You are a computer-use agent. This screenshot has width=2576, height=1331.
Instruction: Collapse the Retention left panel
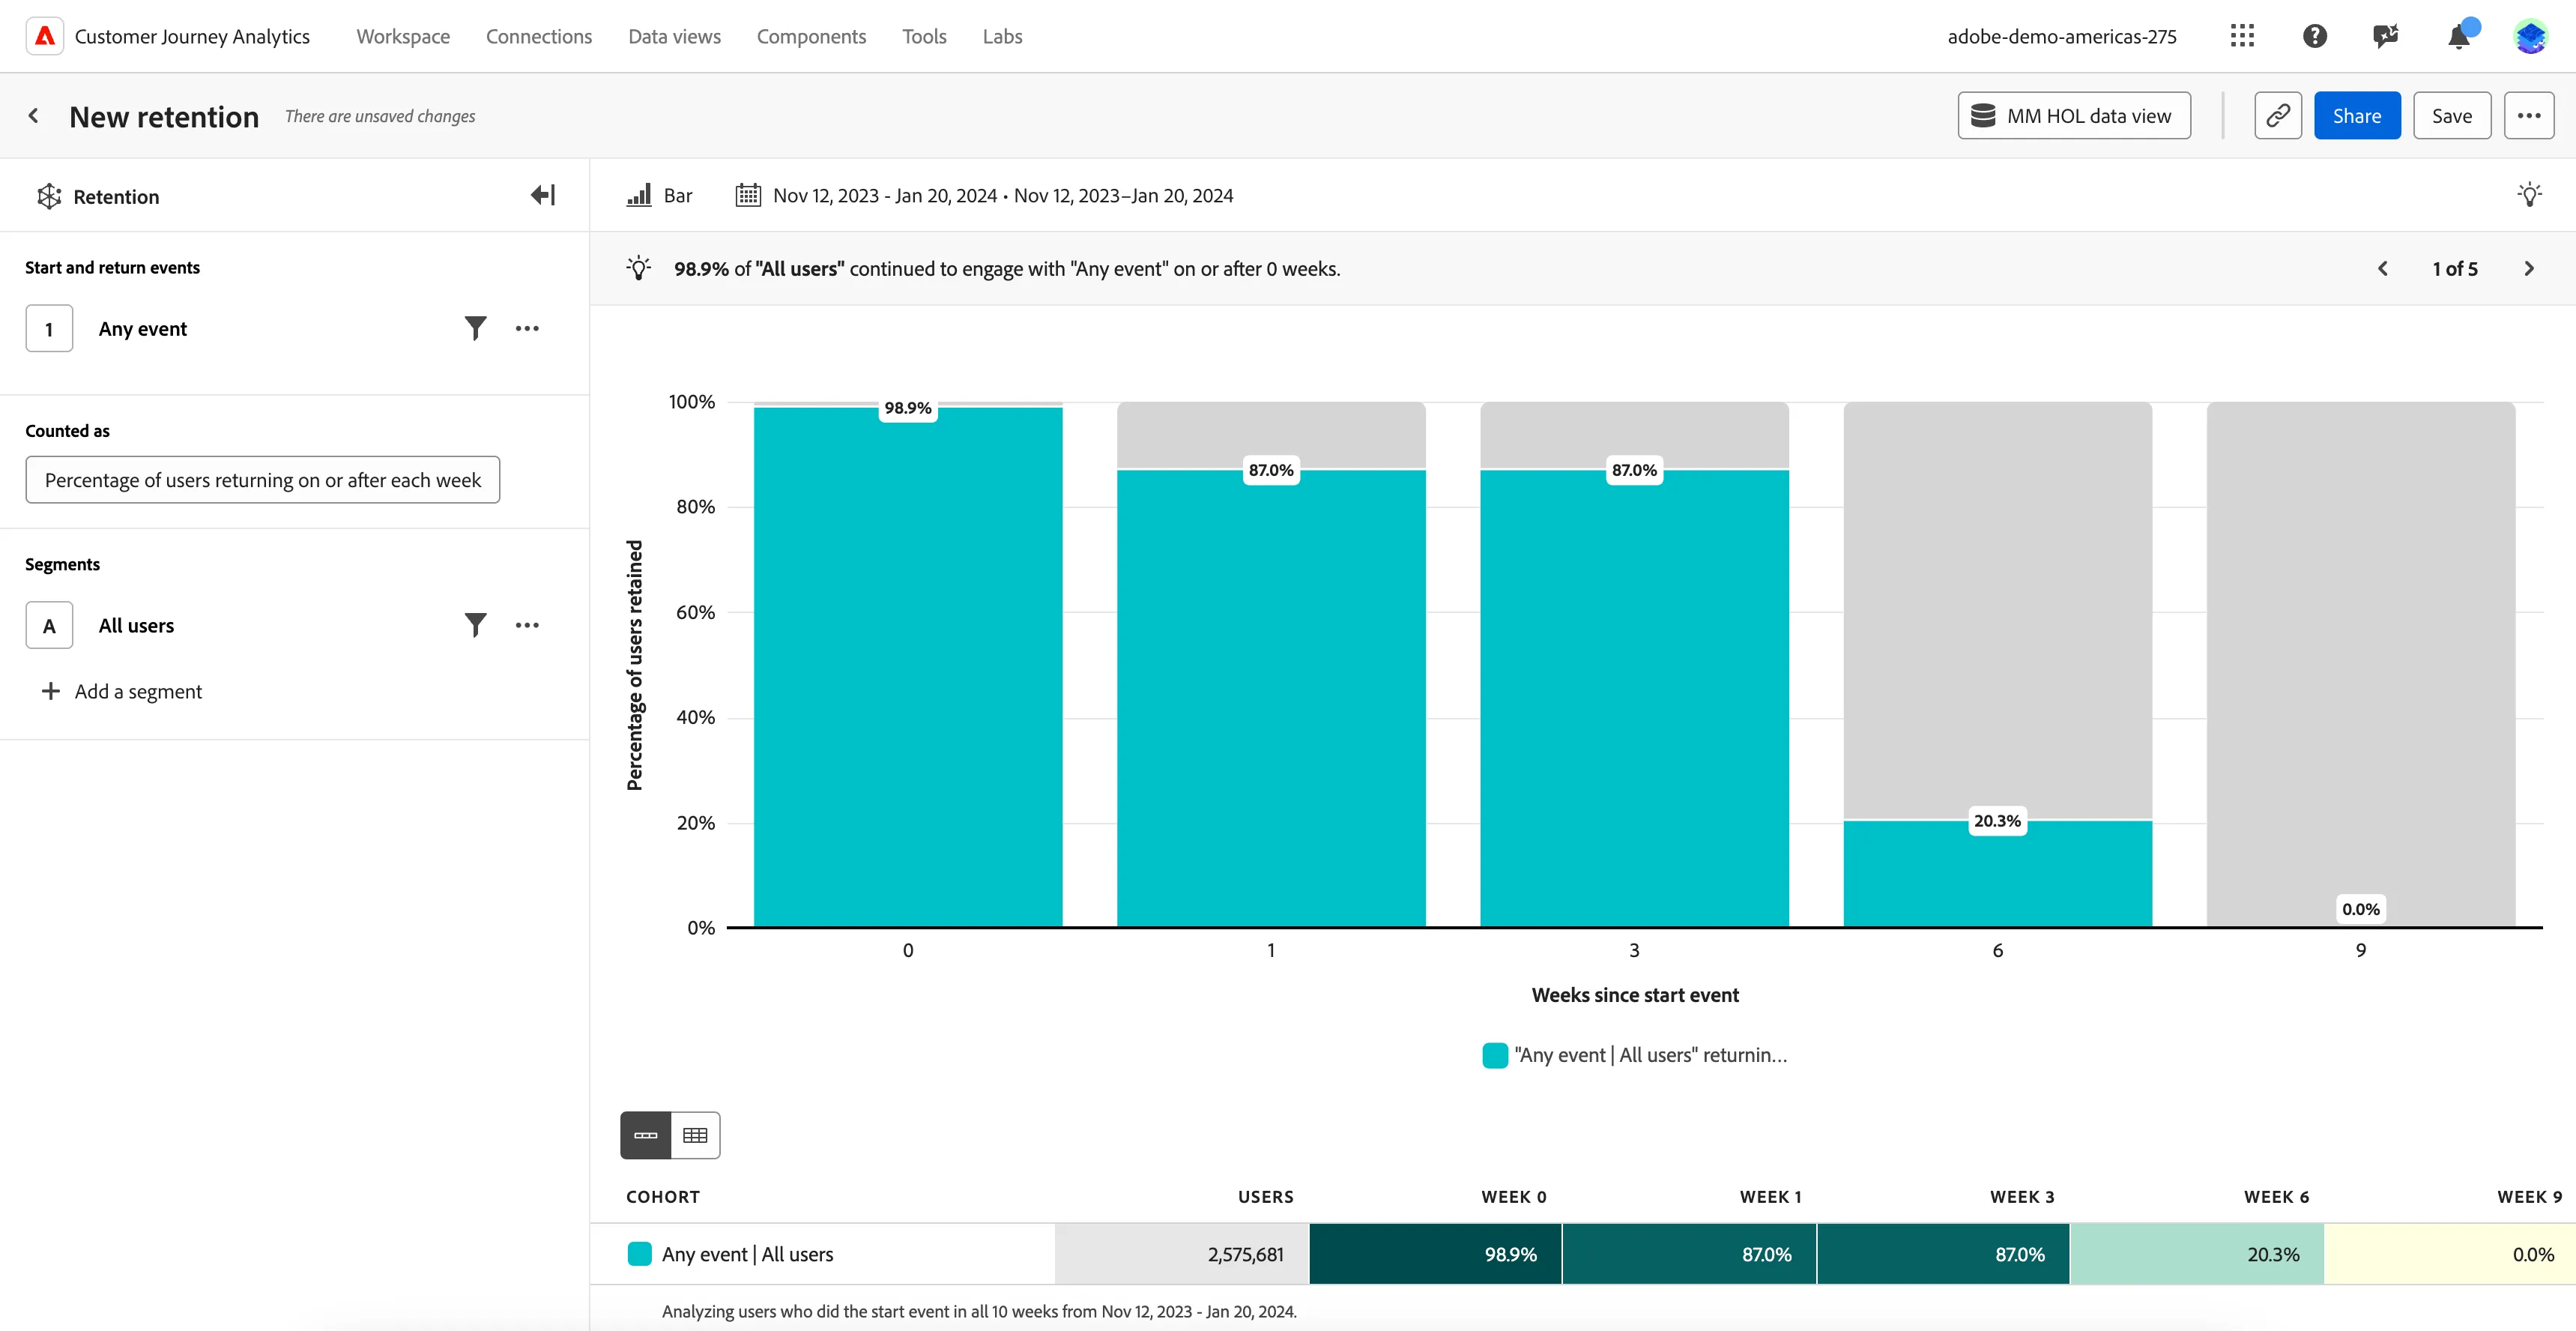coord(543,195)
